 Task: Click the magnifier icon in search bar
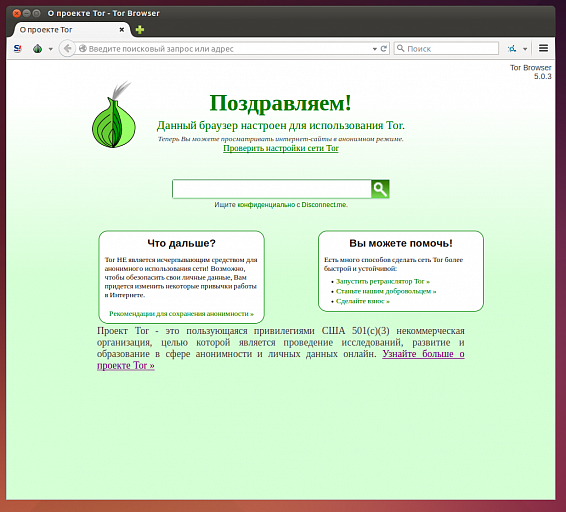click(x=400, y=48)
